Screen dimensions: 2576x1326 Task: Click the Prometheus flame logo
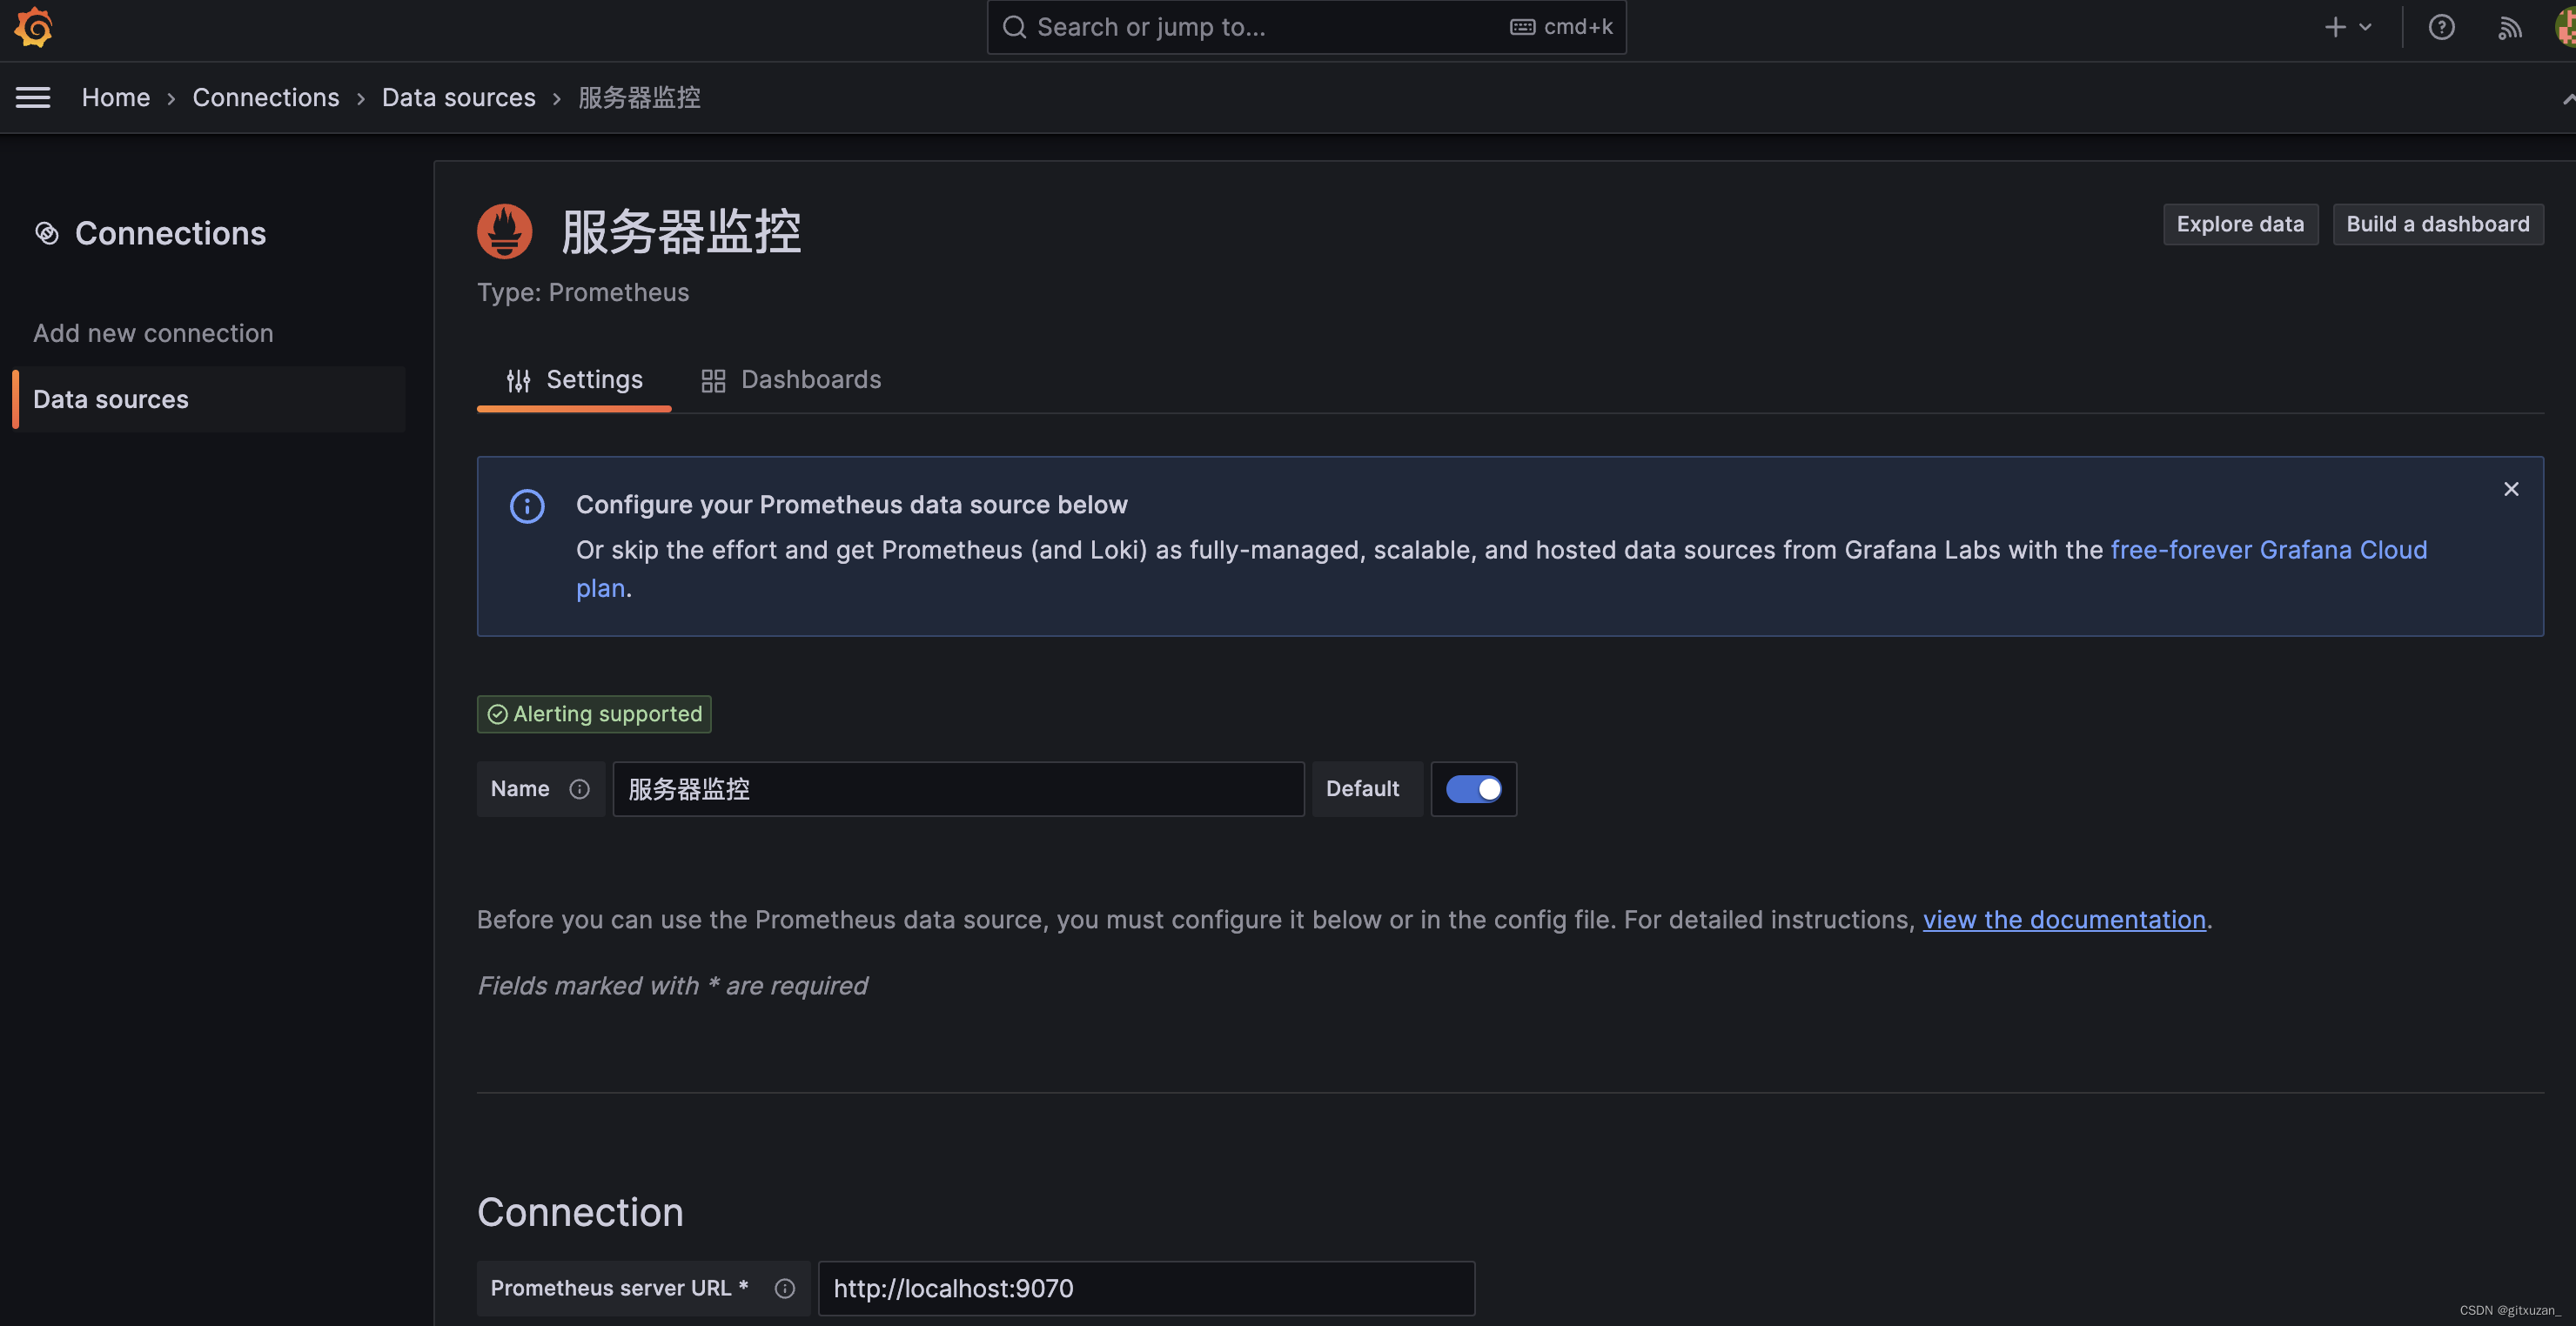504,231
